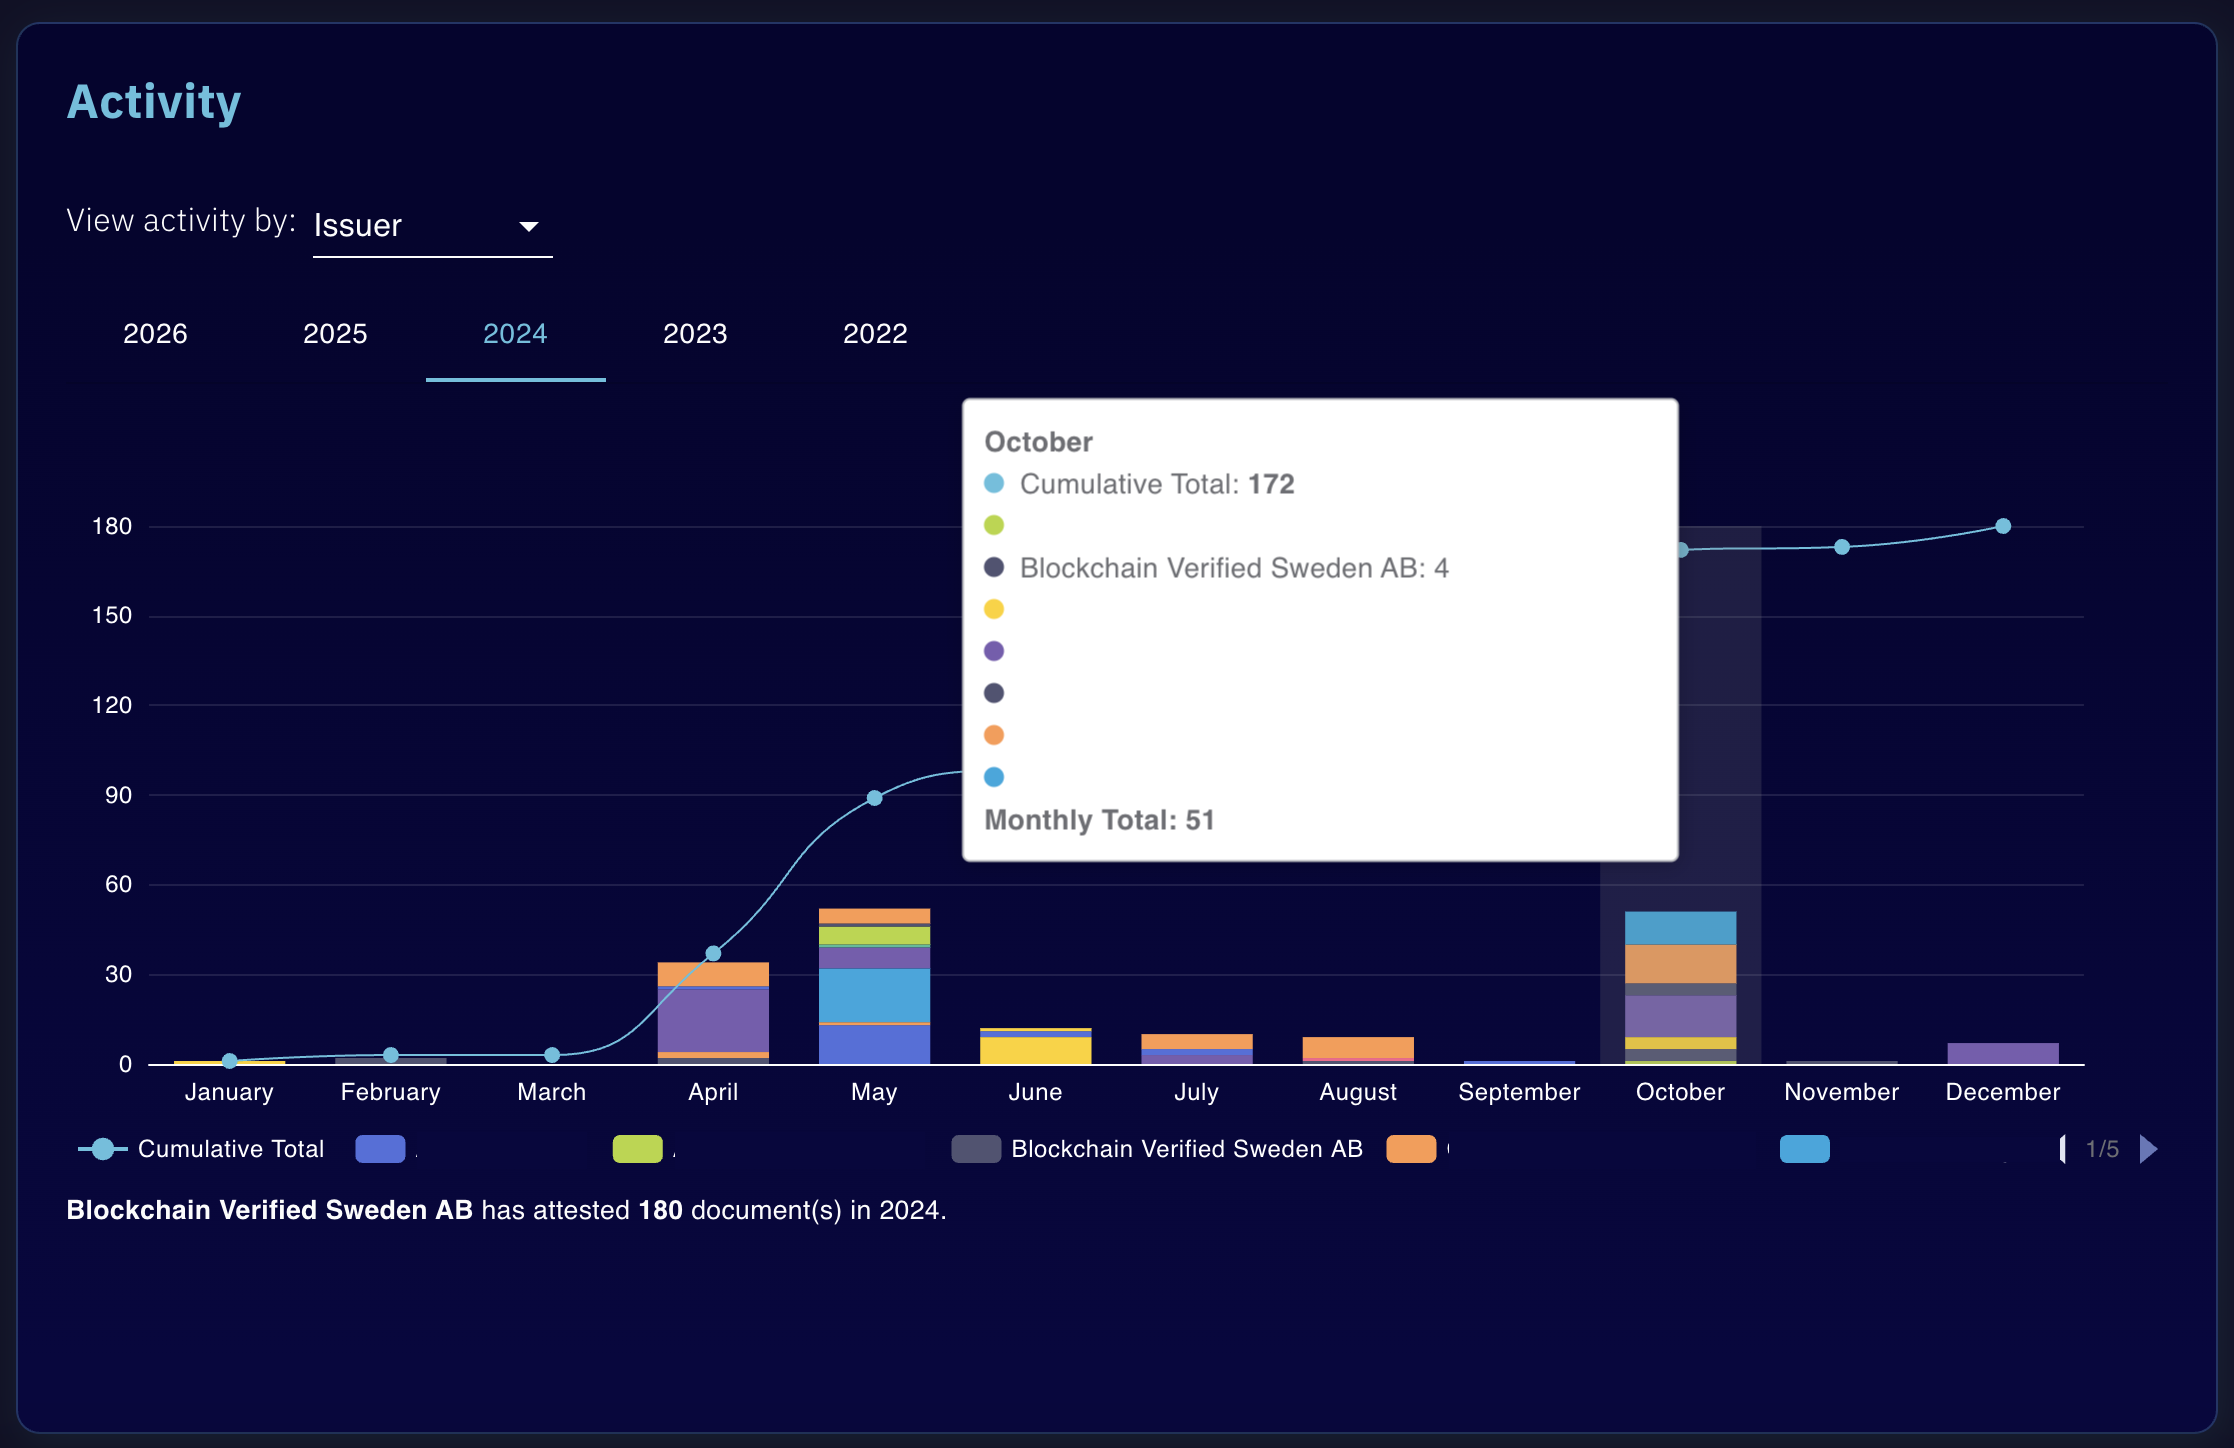Toggle Blockchain Verified Sweden AB gray legend swatch

pos(976,1149)
